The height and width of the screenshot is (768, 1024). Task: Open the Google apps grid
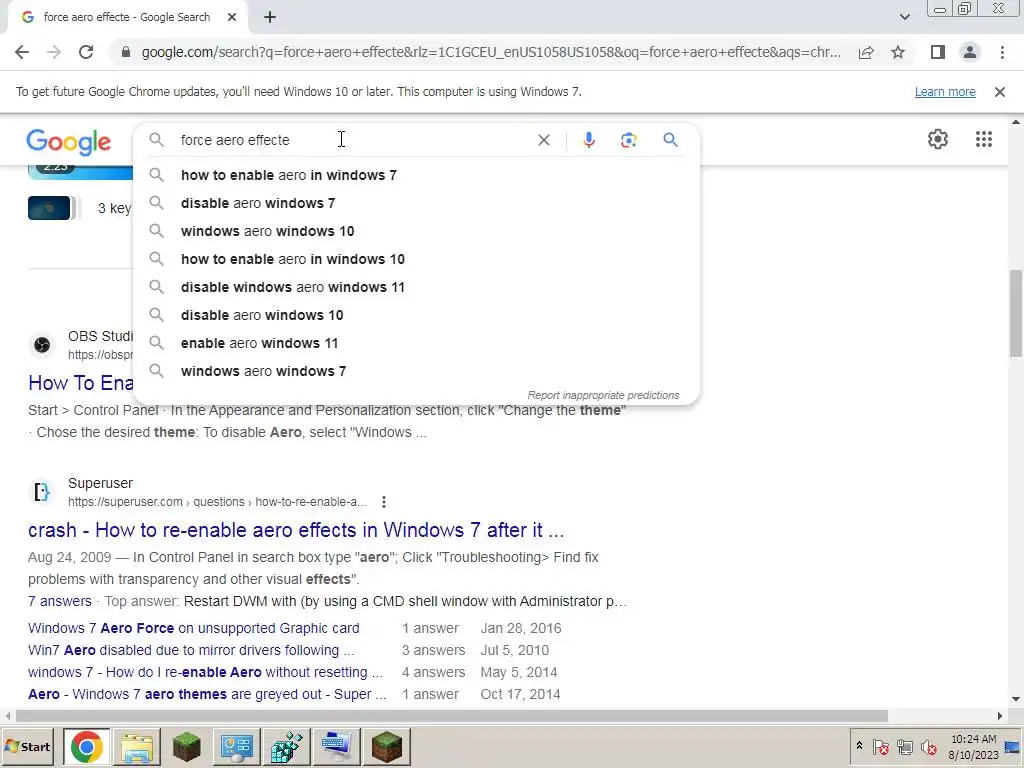click(x=984, y=139)
